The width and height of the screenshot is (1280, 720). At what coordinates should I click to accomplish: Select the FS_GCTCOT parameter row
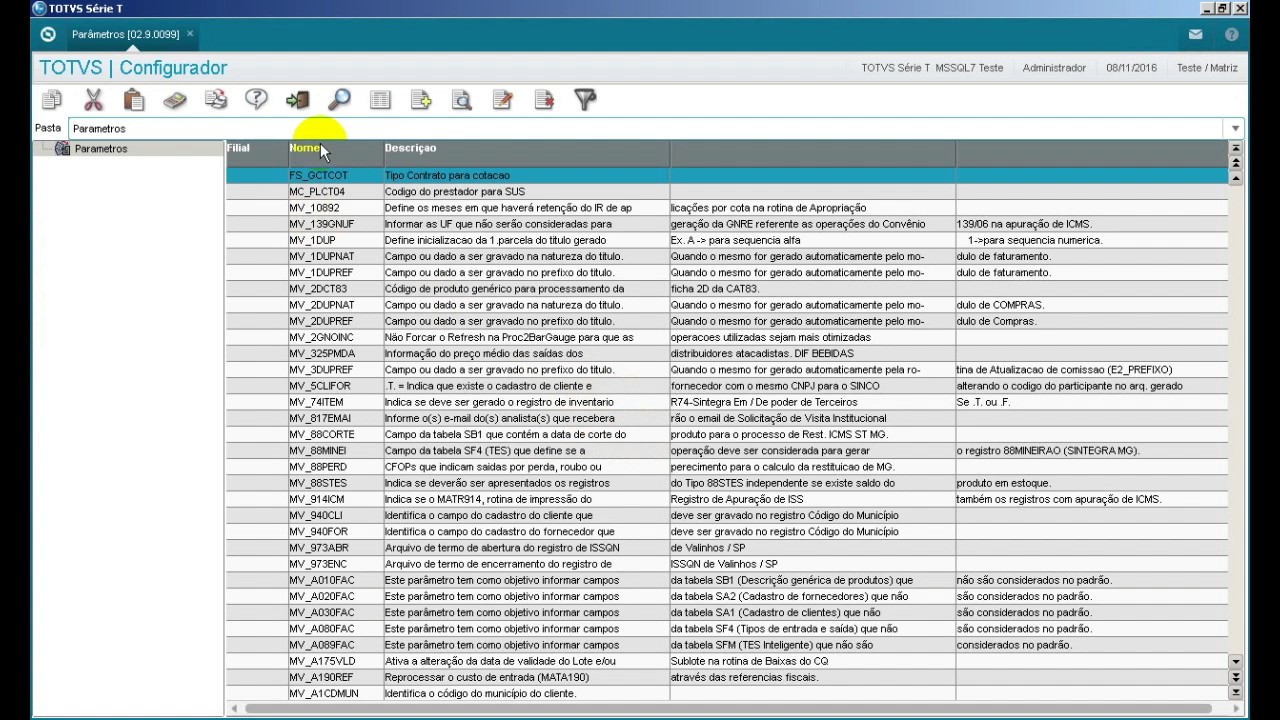tap(727, 175)
